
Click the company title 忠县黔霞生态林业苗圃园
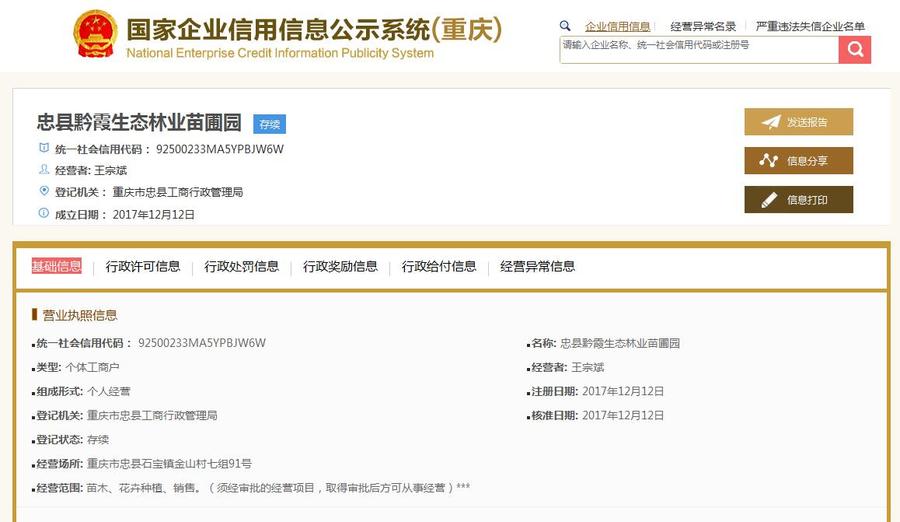[139, 122]
